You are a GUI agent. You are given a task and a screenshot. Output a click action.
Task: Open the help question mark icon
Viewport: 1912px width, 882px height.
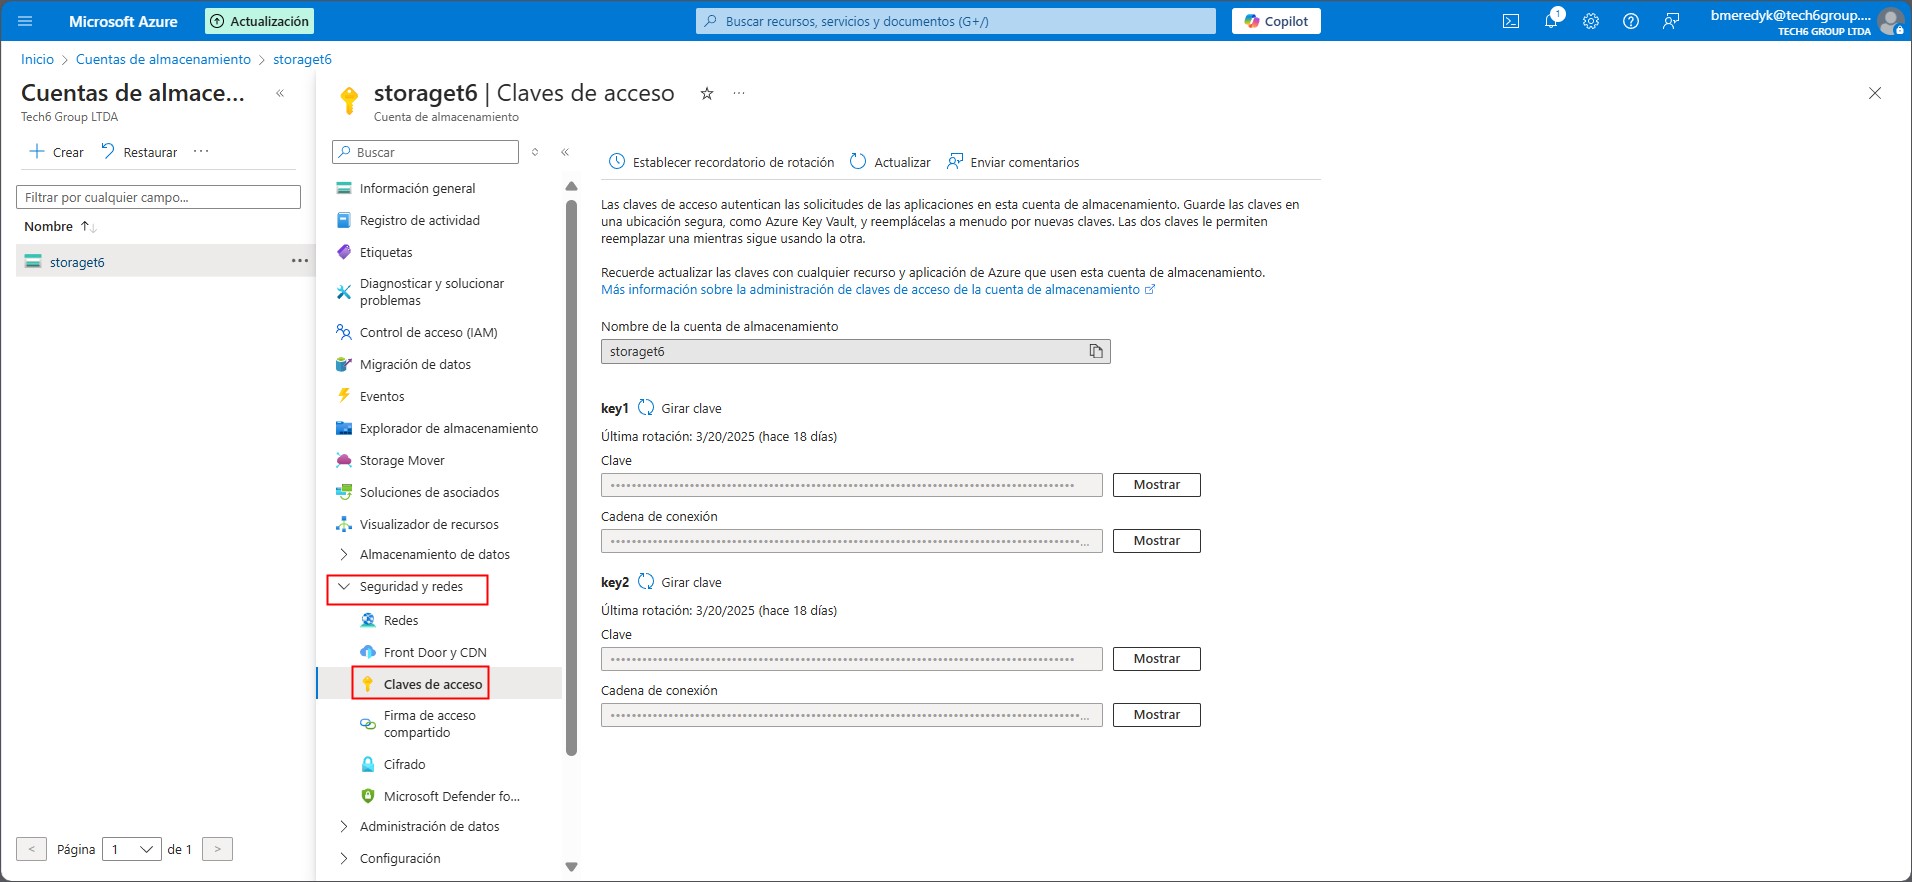(1631, 21)
